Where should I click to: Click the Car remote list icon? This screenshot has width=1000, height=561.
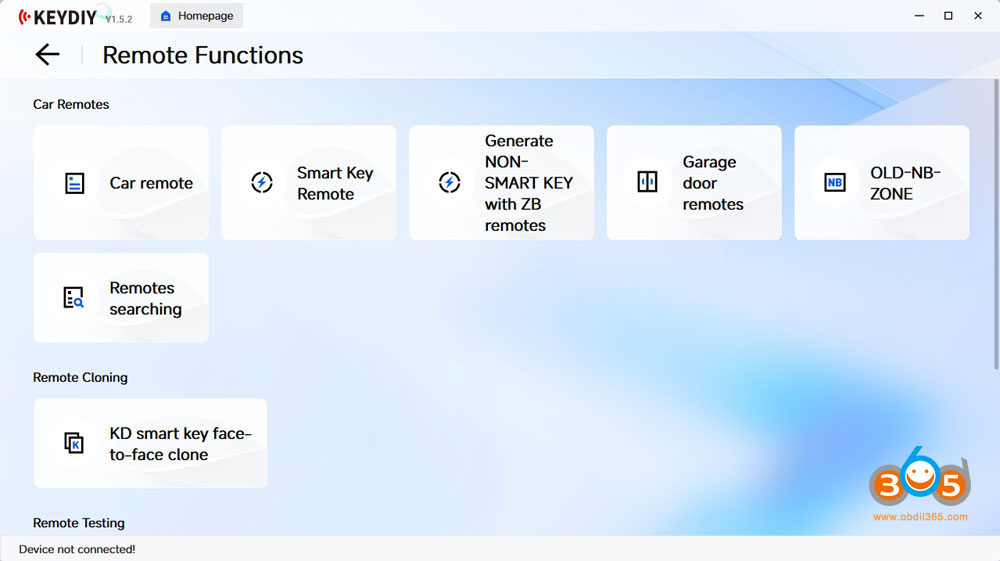pyautogui.click(x=74, y=183)
